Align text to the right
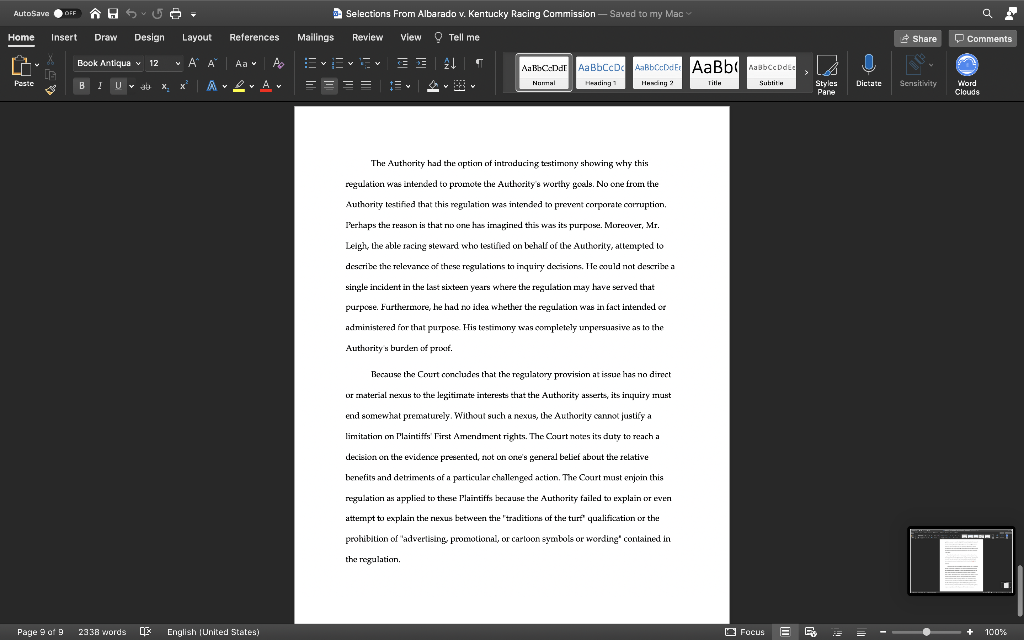This screenshot has height=640, width=1024. (x=348, y=86)
